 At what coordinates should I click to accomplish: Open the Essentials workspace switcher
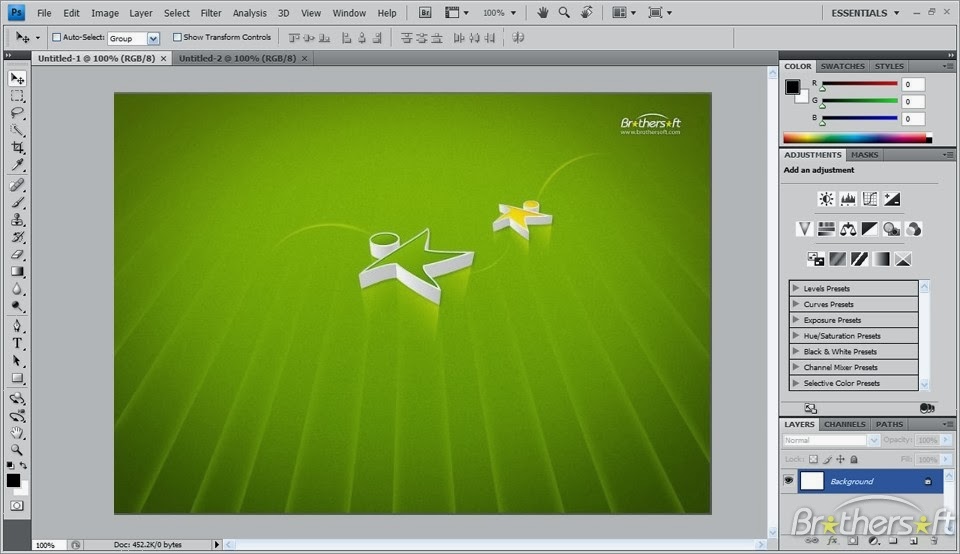click(864, 13)
